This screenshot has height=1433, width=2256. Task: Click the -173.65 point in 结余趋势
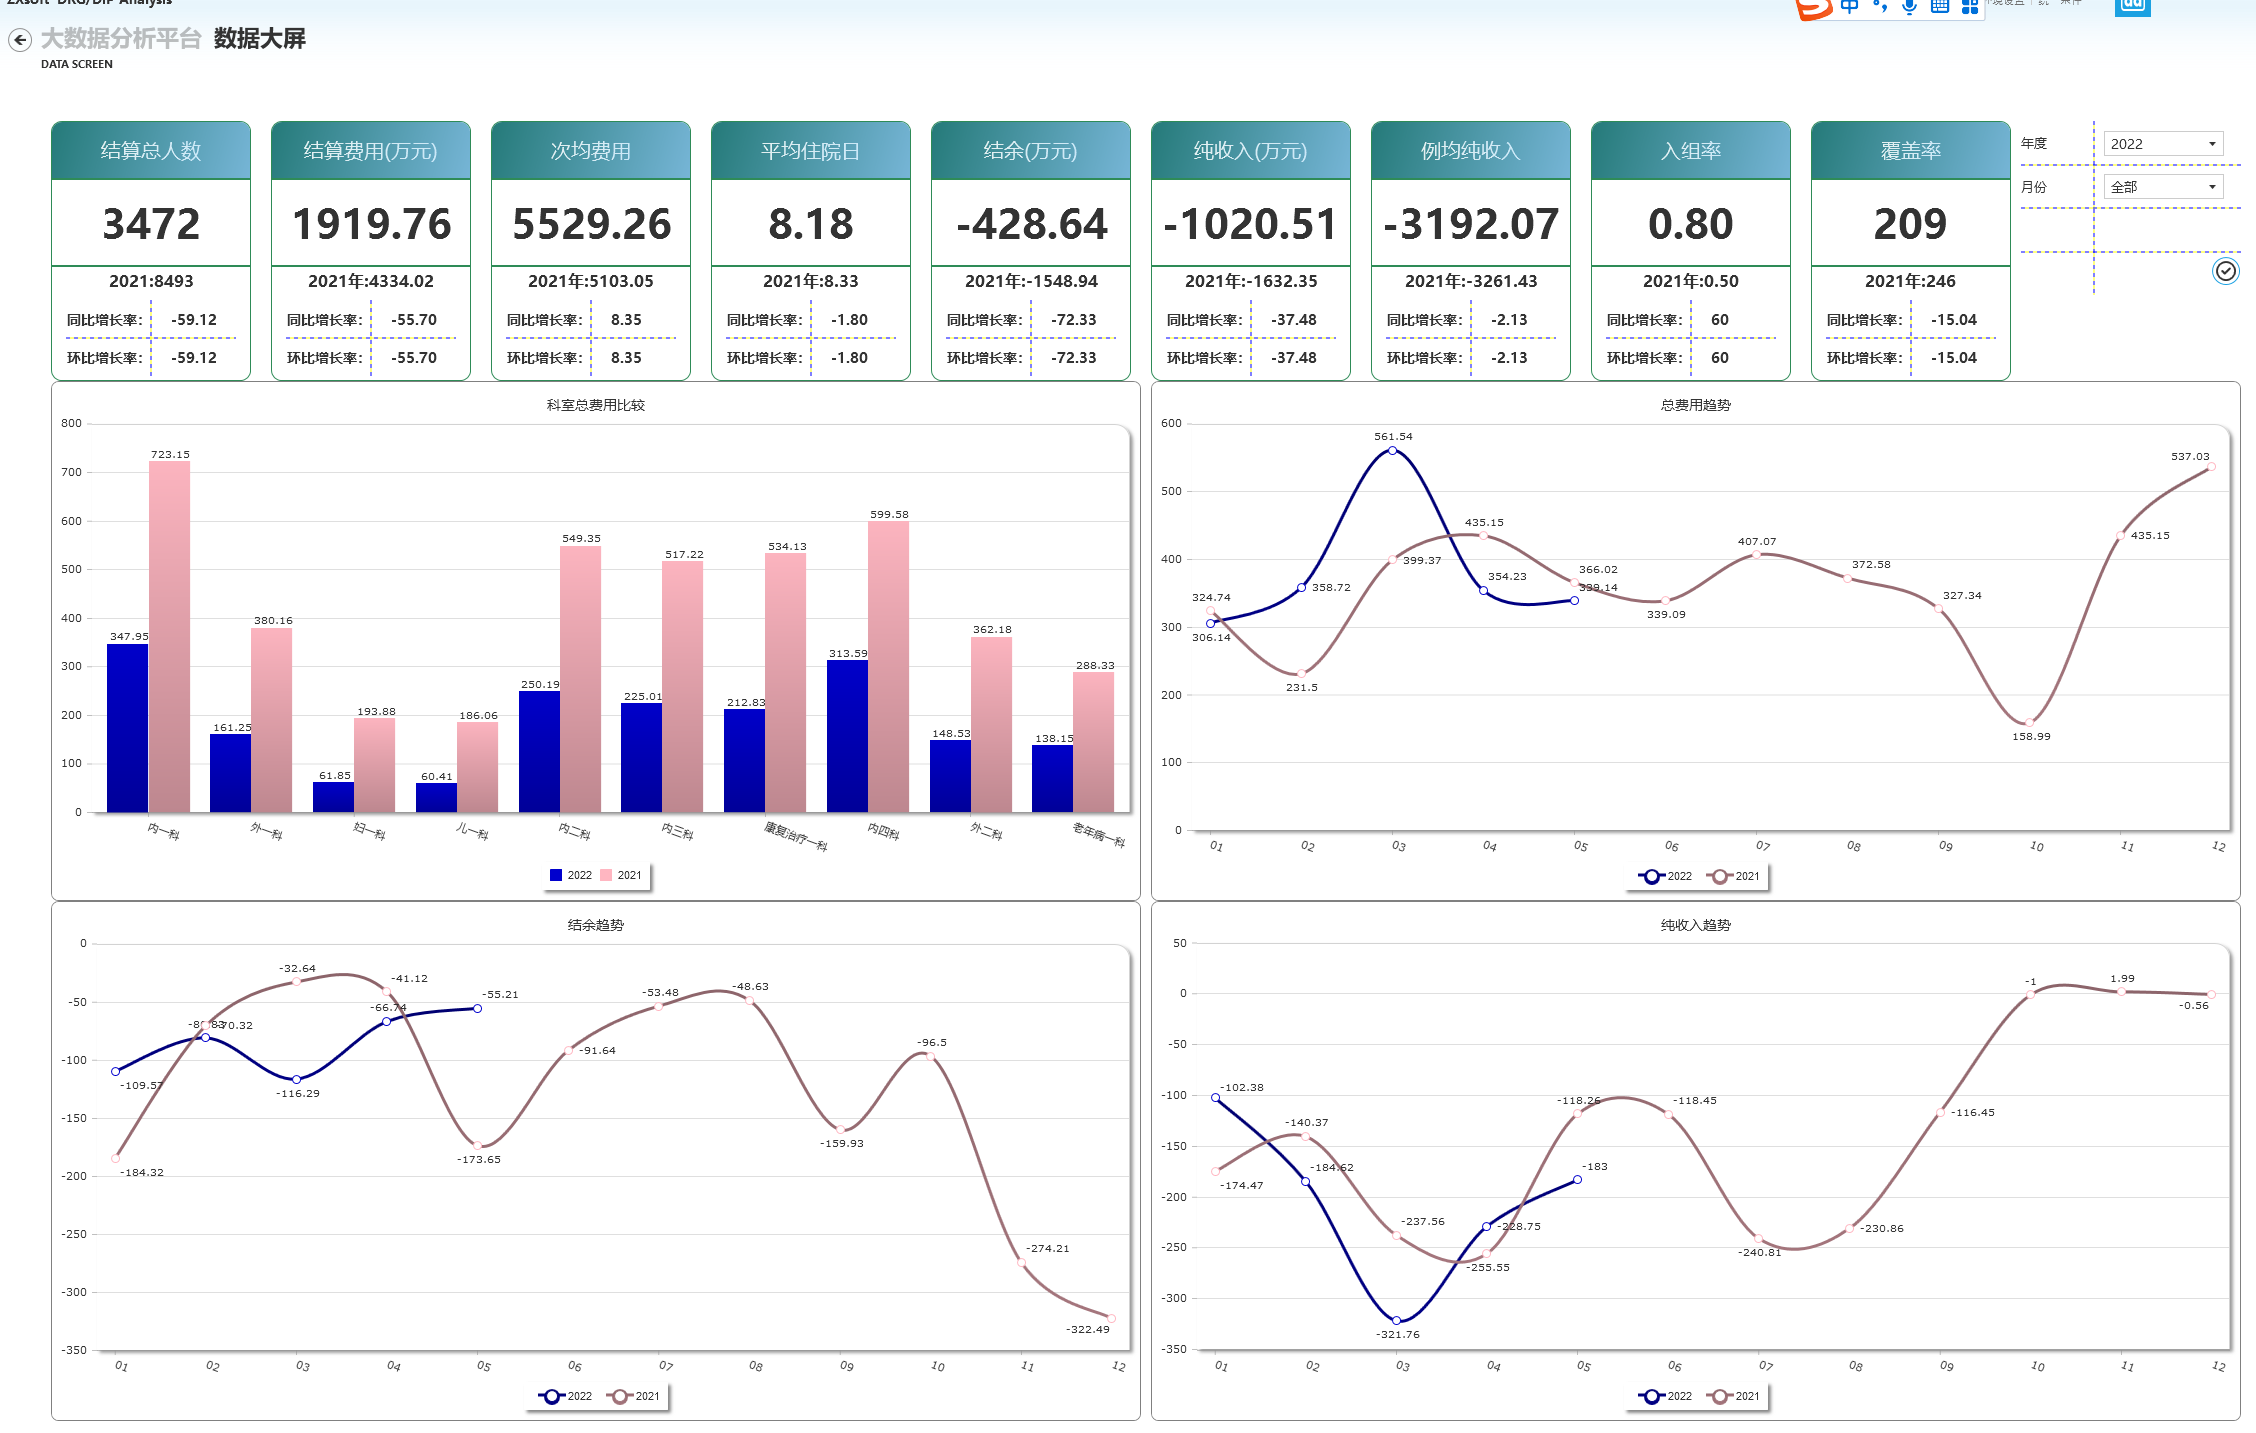point(477,1145)
